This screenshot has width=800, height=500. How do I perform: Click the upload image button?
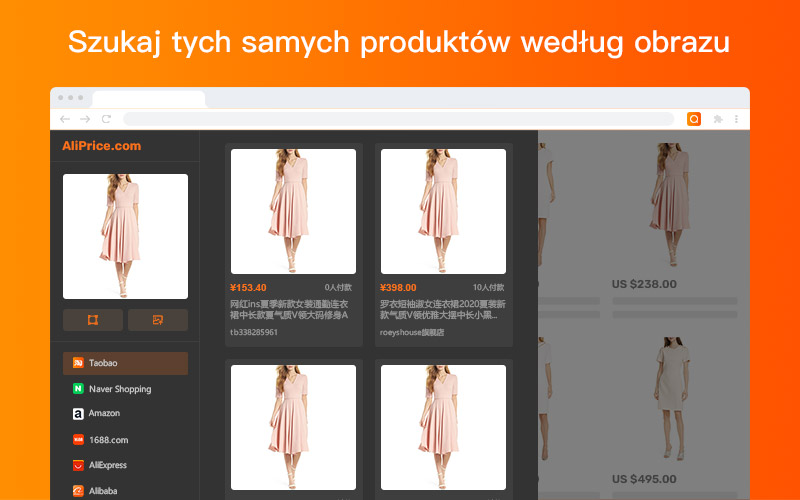tap(158, 320)
